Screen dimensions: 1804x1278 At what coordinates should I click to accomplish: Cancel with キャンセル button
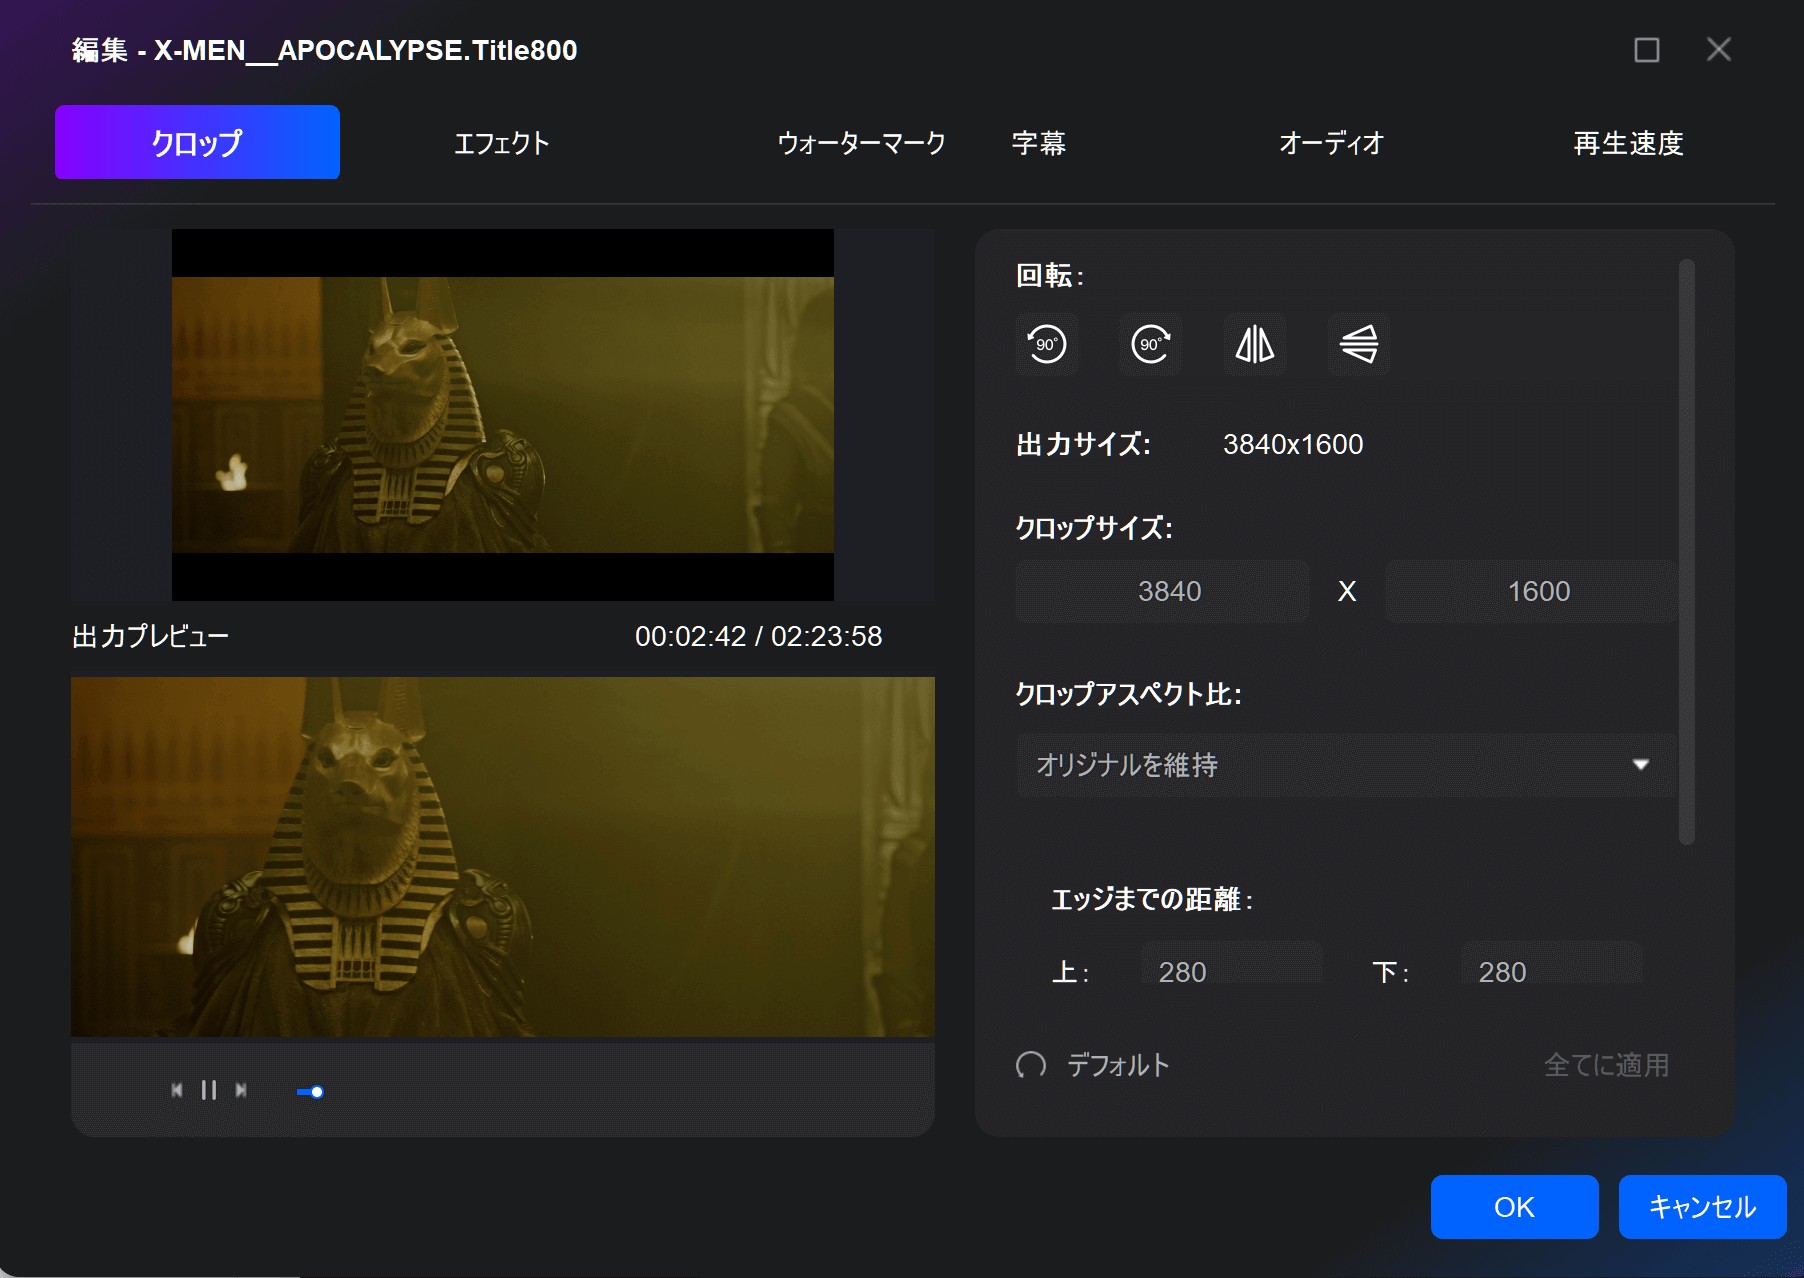(1702, 1207)
